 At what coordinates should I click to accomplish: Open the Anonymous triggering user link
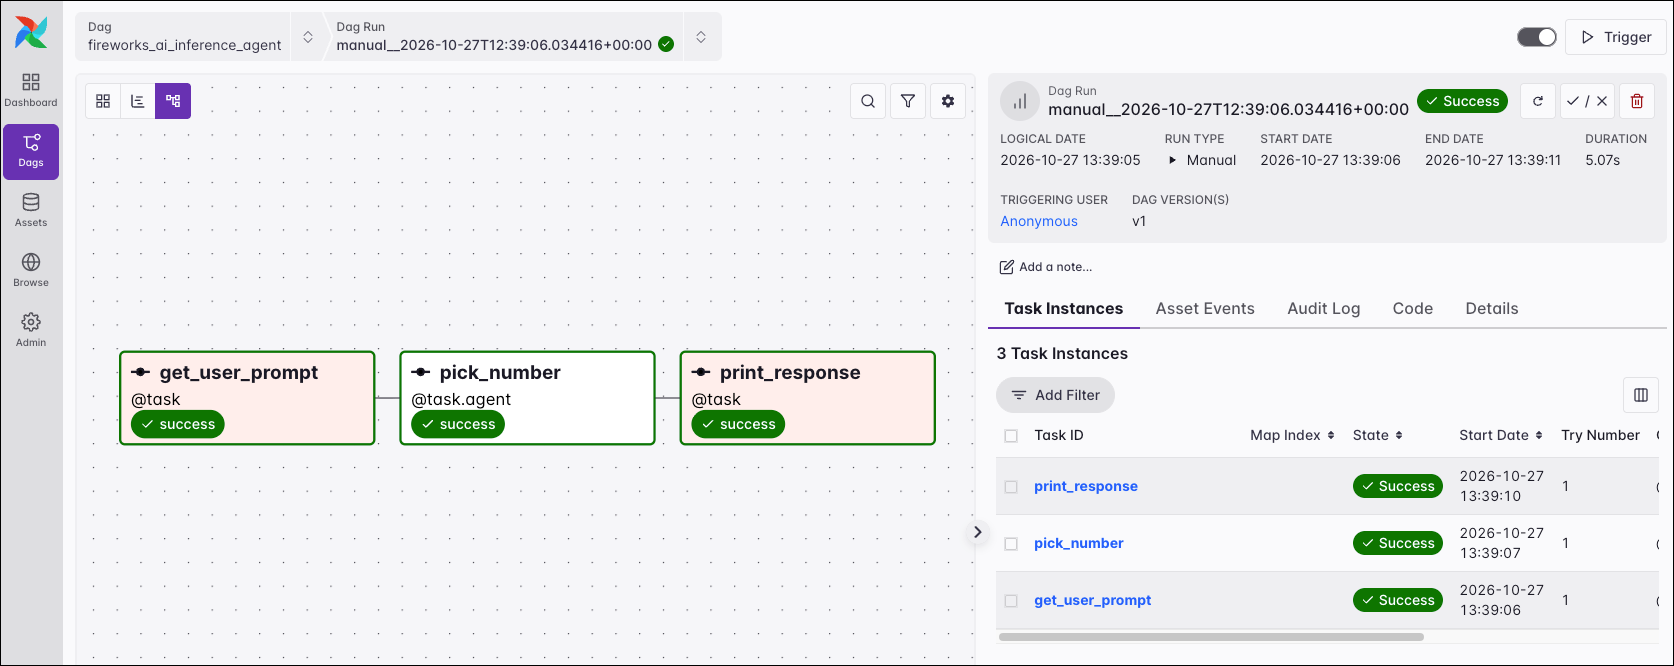coord(1039,221)
